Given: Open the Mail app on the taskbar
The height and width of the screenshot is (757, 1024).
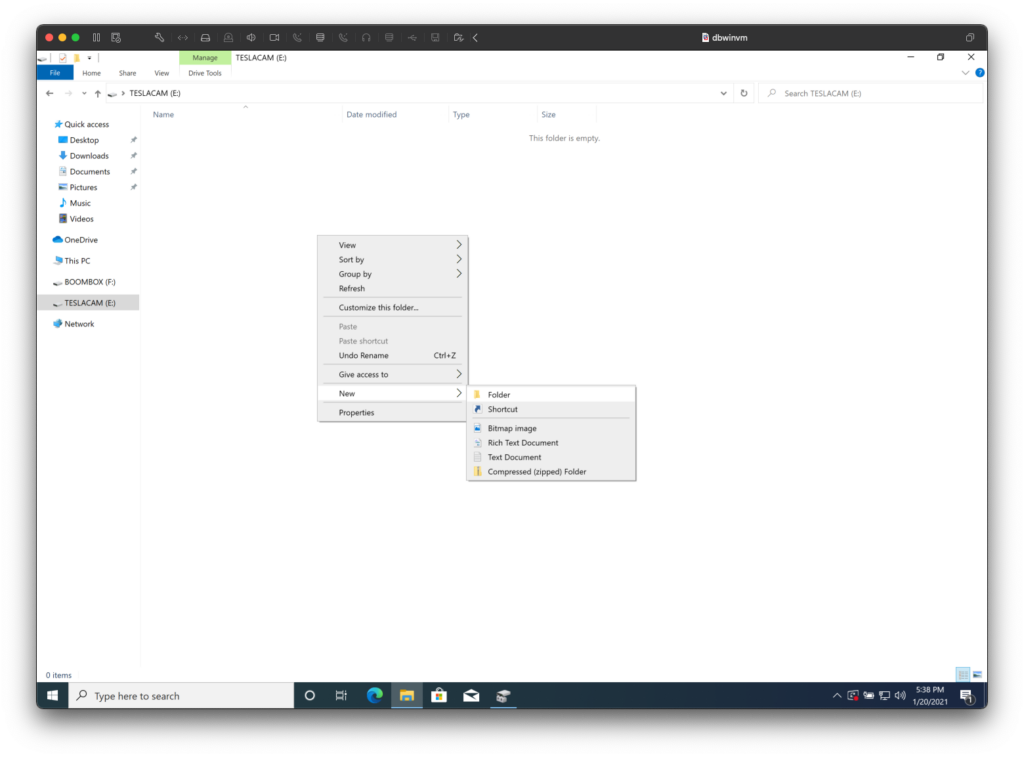Looking at the screenshot, I should coord(470,695).
